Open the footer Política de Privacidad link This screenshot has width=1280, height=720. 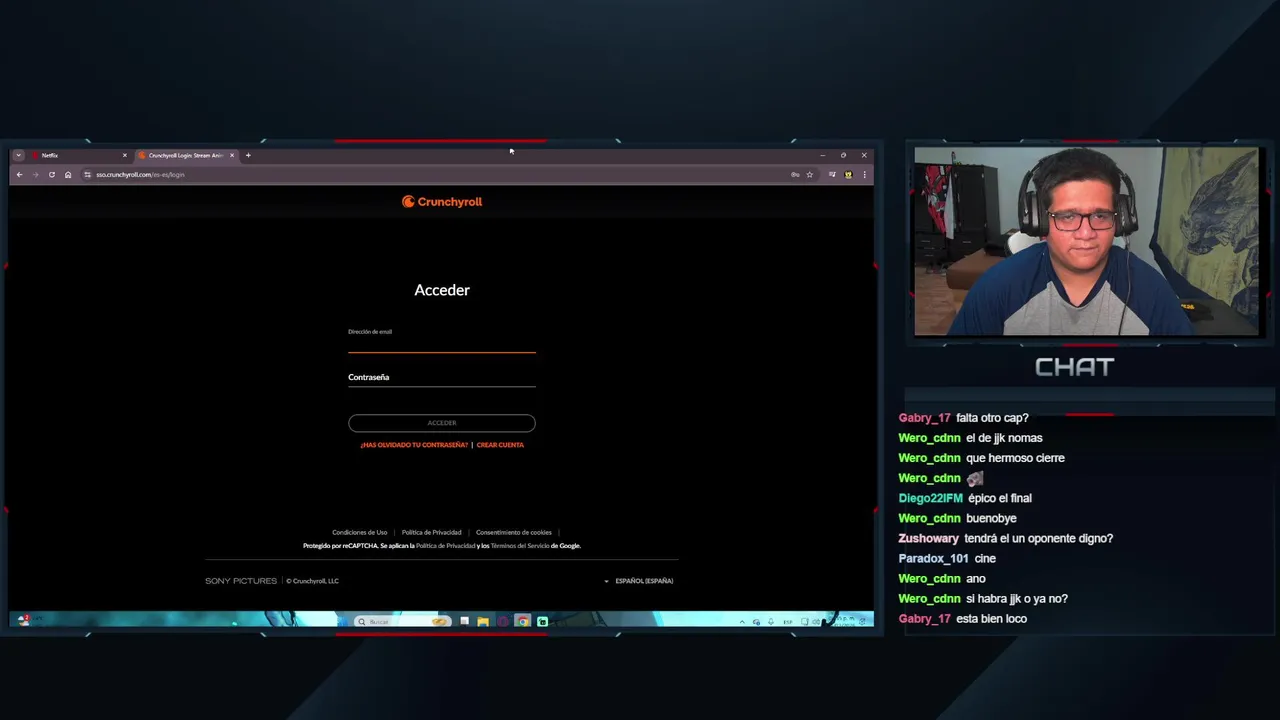[432, 532]
